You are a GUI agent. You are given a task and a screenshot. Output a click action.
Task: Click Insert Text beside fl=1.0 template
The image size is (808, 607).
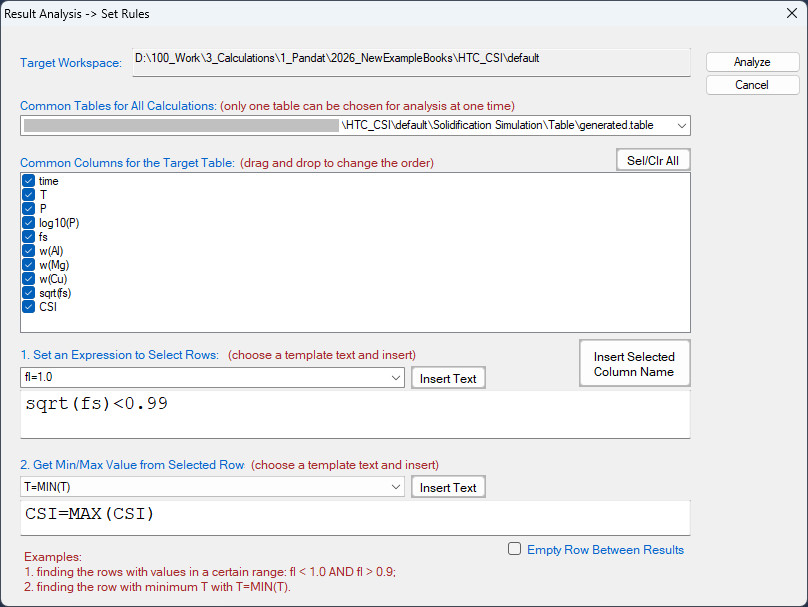pos(448,378)
